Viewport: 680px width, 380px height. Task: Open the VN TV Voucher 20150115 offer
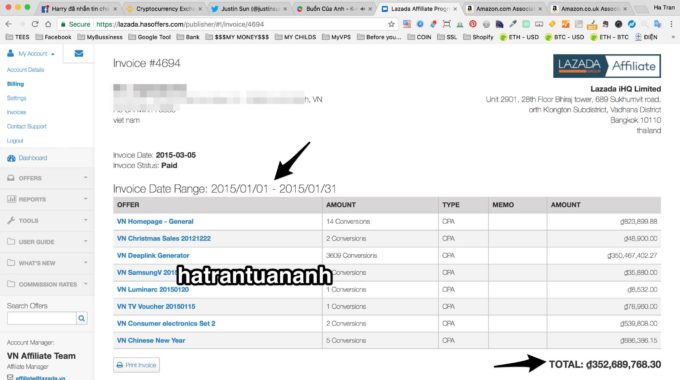coord(156,307)
